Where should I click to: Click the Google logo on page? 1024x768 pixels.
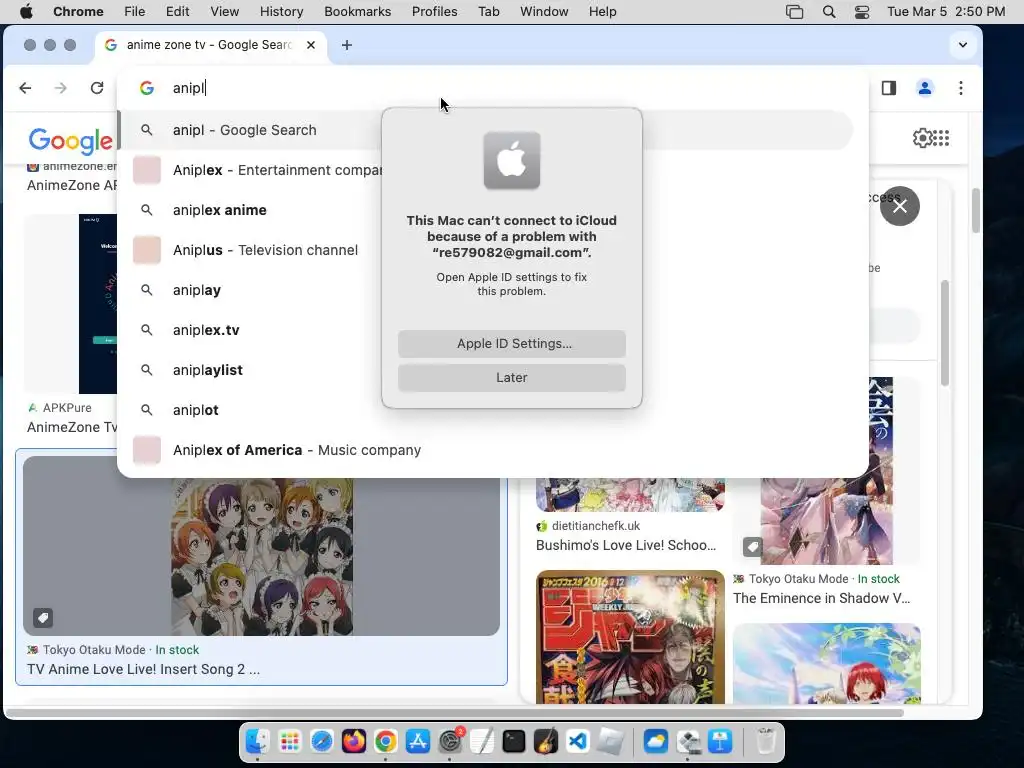click(71, 140)
